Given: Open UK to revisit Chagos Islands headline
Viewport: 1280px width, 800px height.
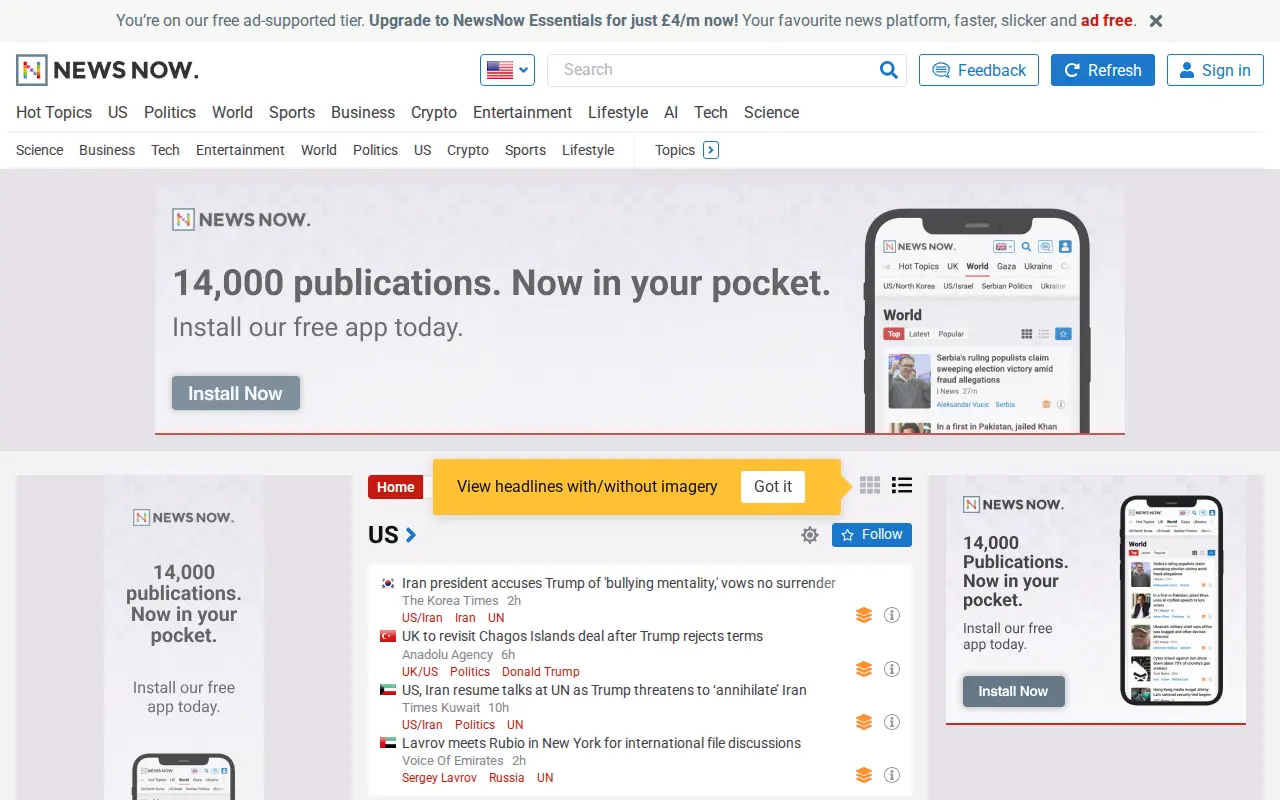Looking at the screenshot, I should [x=582, y=636].
